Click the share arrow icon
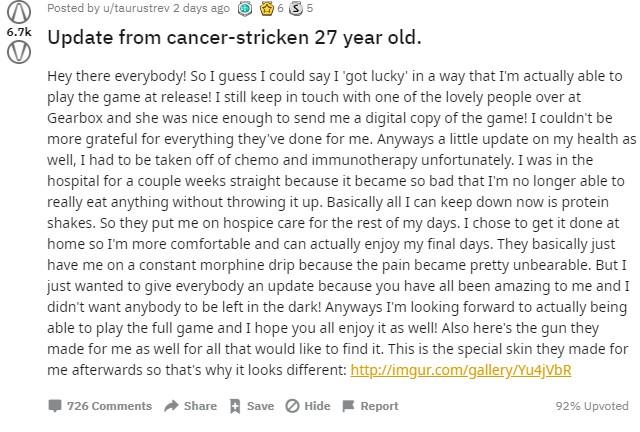The height and width of the screenshot is (432, 640). click(171, 406)
